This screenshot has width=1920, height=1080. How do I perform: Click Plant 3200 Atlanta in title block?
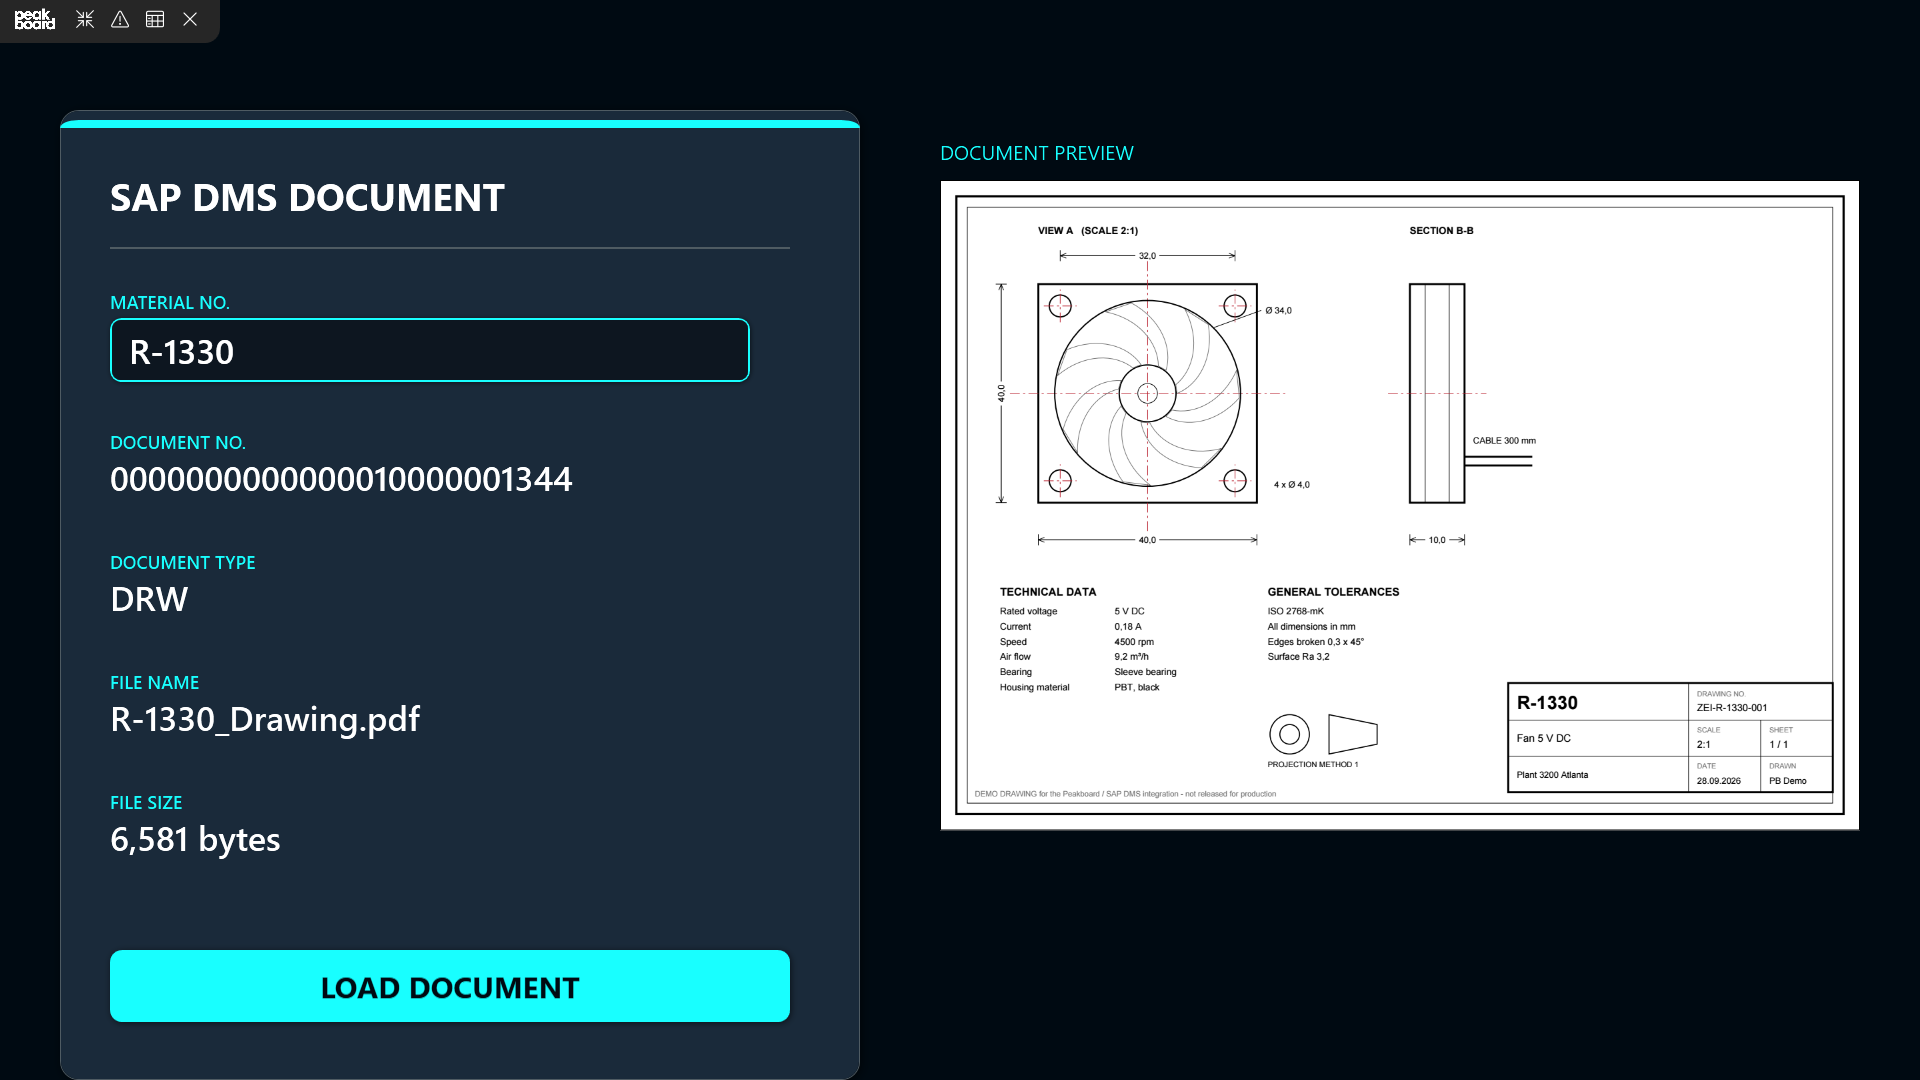1552,775
